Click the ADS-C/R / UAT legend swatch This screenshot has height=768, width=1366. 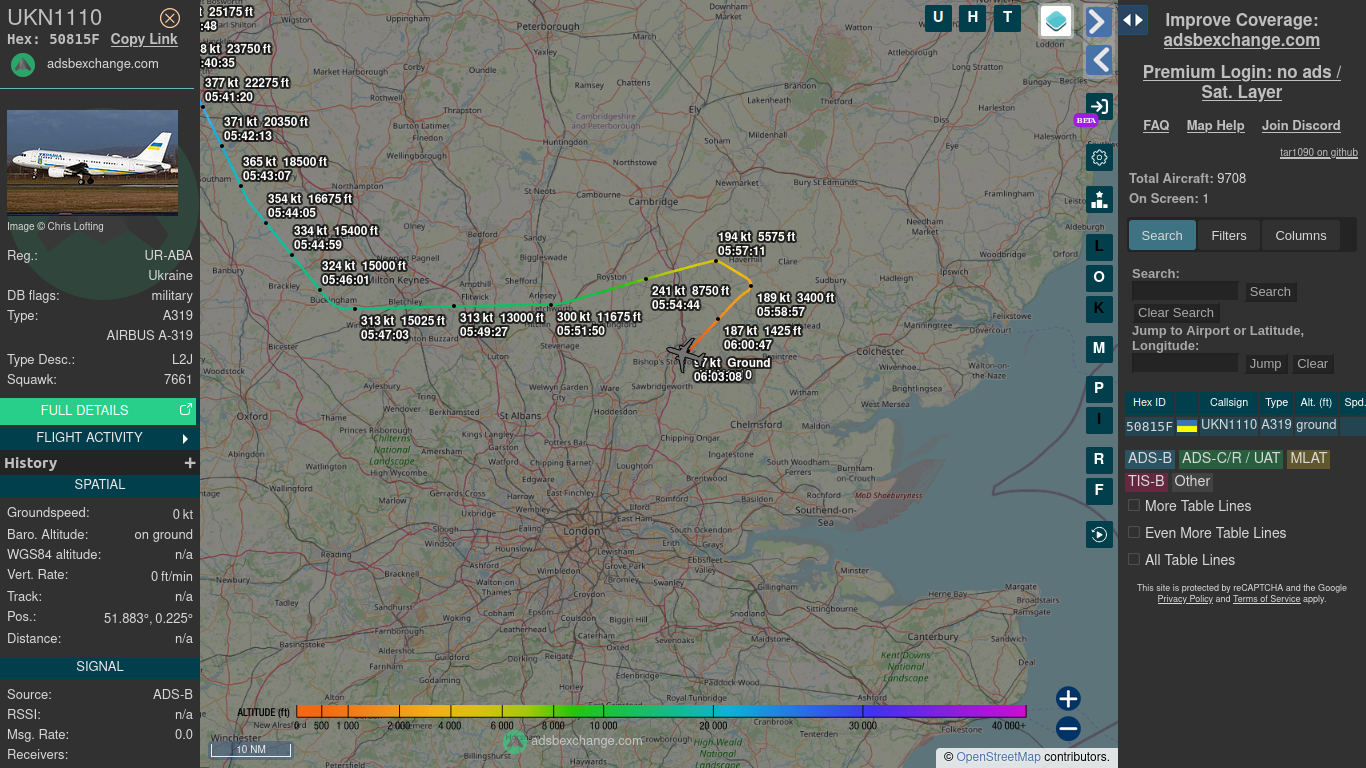point(1231,459)
